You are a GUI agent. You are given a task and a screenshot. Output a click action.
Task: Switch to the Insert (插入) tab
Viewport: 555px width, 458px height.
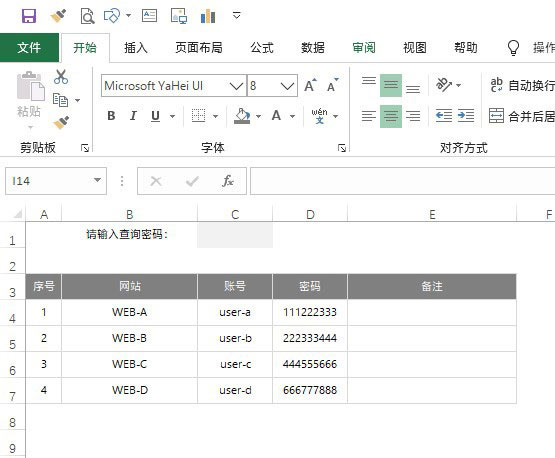pos(136,47)
